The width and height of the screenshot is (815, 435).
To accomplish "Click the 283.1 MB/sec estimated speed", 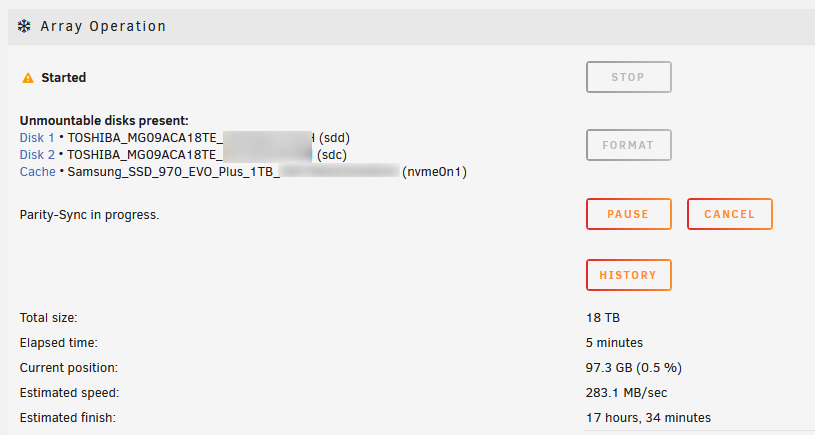I will click(x=626, y=393).
